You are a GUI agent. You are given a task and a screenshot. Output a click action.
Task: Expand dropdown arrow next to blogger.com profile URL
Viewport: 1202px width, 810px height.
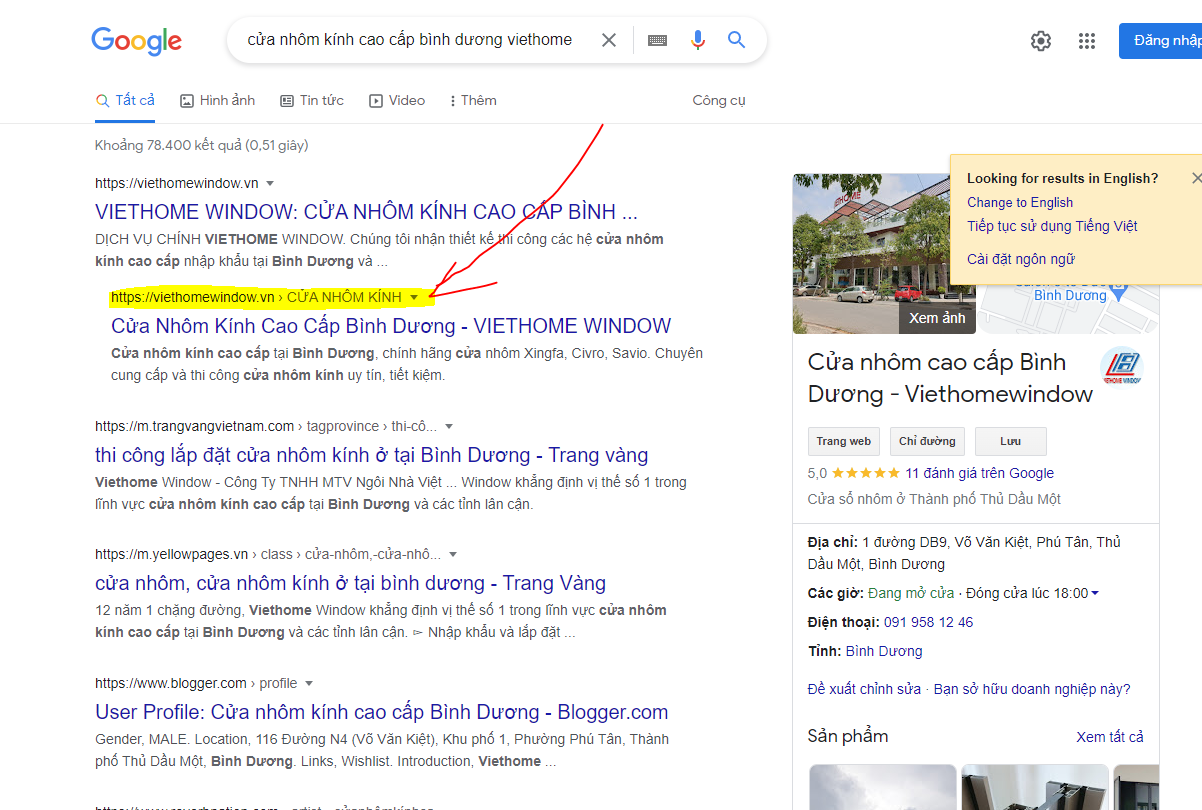[x=309, y=684]
